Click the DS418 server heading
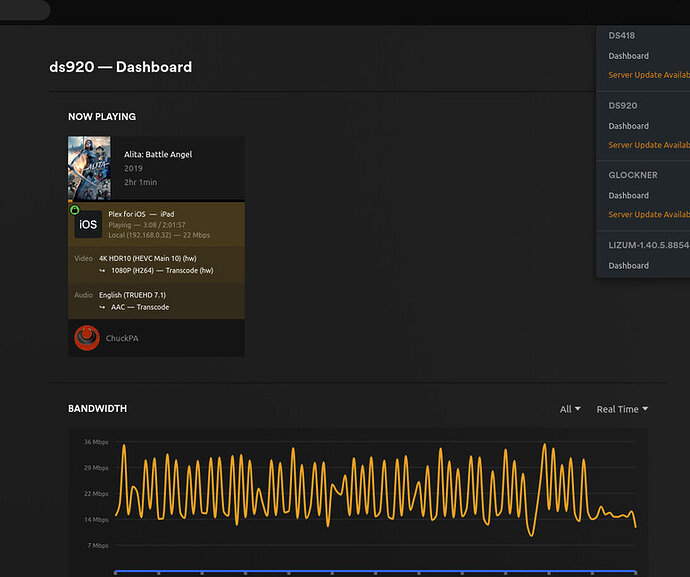 [621, 36]
